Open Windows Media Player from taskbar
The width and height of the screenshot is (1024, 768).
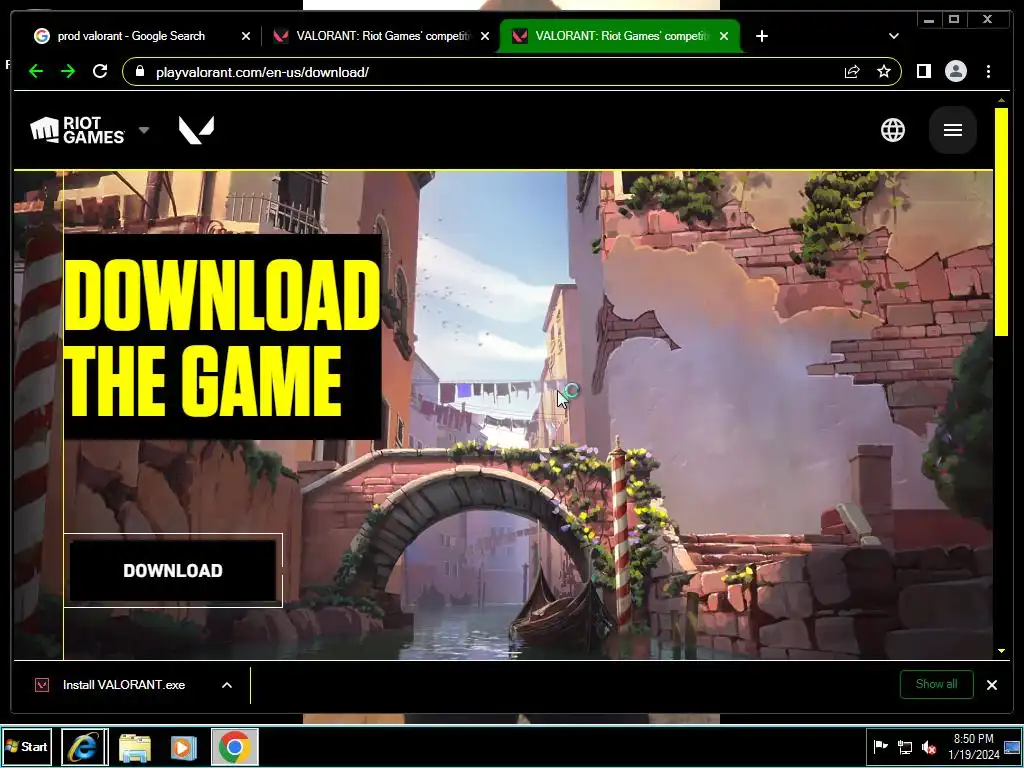pos(184,748)
